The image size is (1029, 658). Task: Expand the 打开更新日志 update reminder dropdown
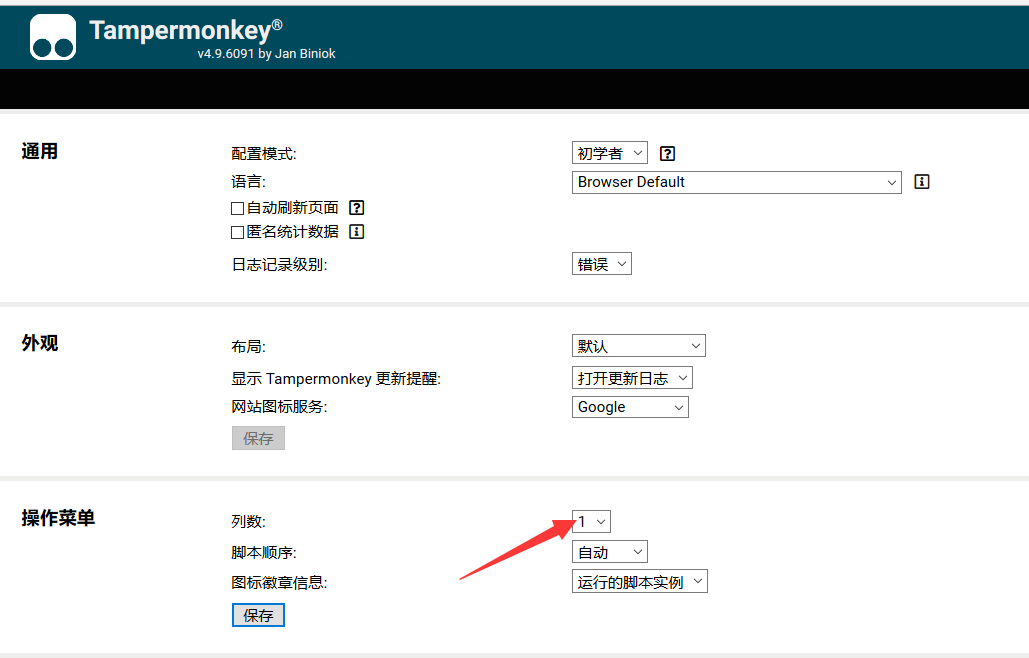click(632, 378)
